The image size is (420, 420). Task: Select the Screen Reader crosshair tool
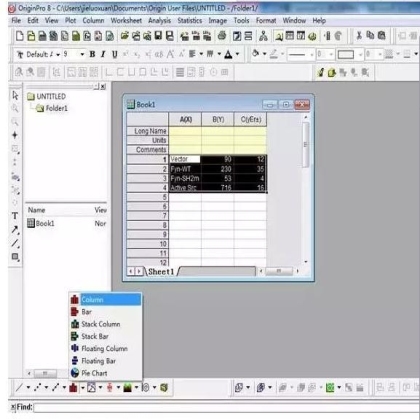pos(15,135)
